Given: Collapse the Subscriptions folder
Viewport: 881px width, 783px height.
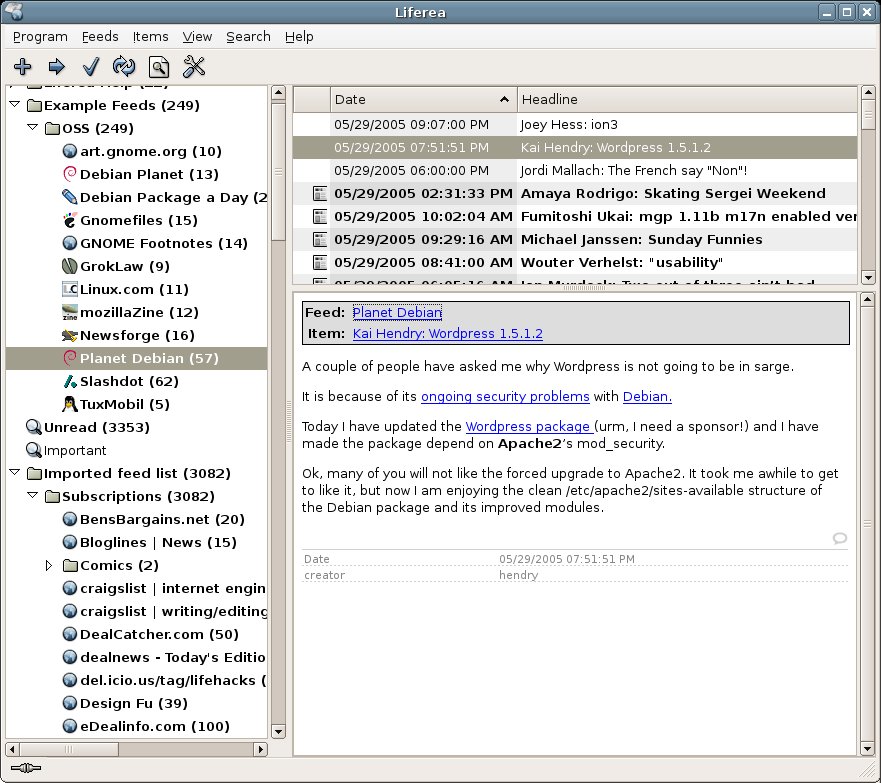Looking at the screenshot, I should [x=33, y=496].
